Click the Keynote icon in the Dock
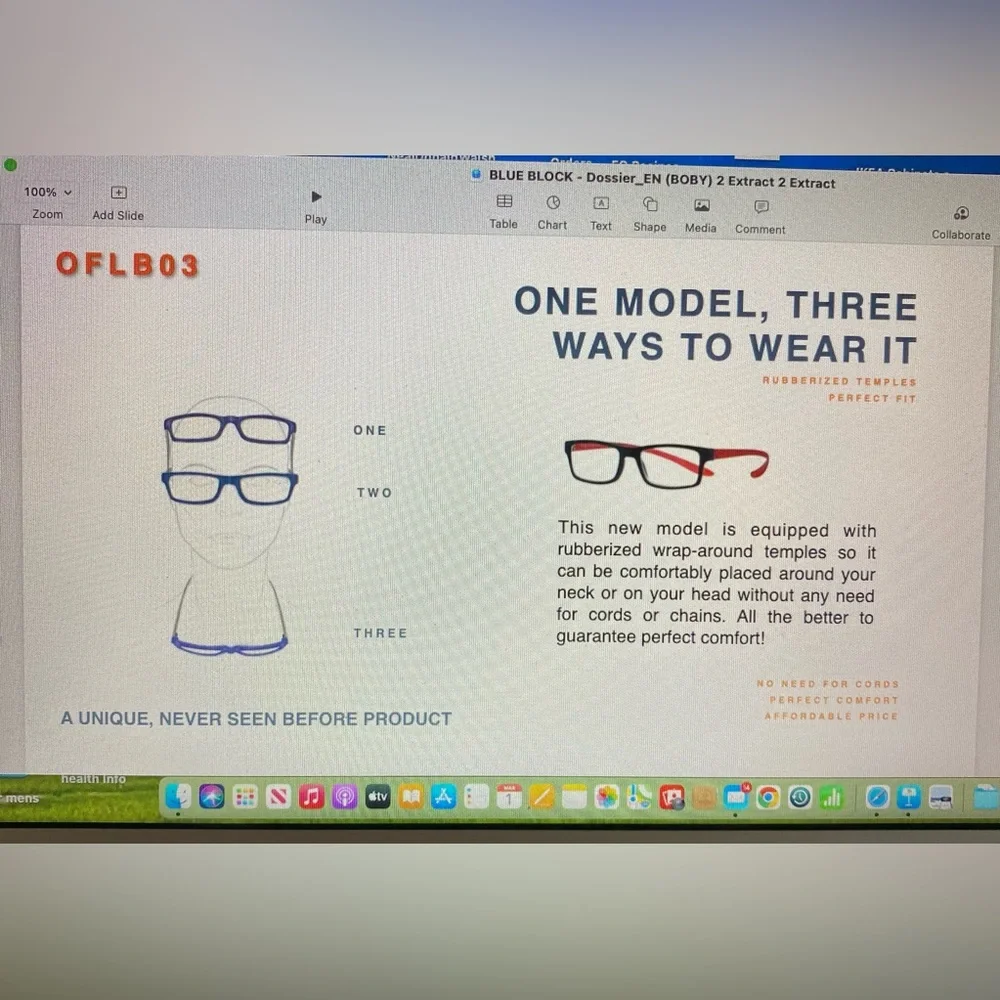Viewport: 1000px width, 1000px height. (x=909, y=797)
